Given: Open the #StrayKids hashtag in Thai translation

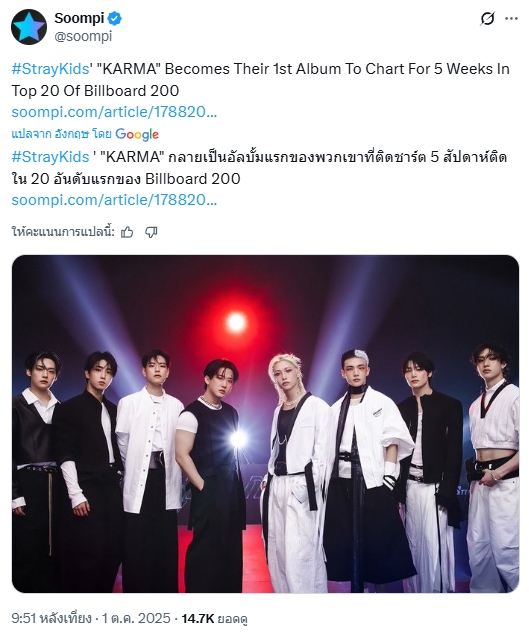Looking at the screenshot, I should [x=50, y=157].
